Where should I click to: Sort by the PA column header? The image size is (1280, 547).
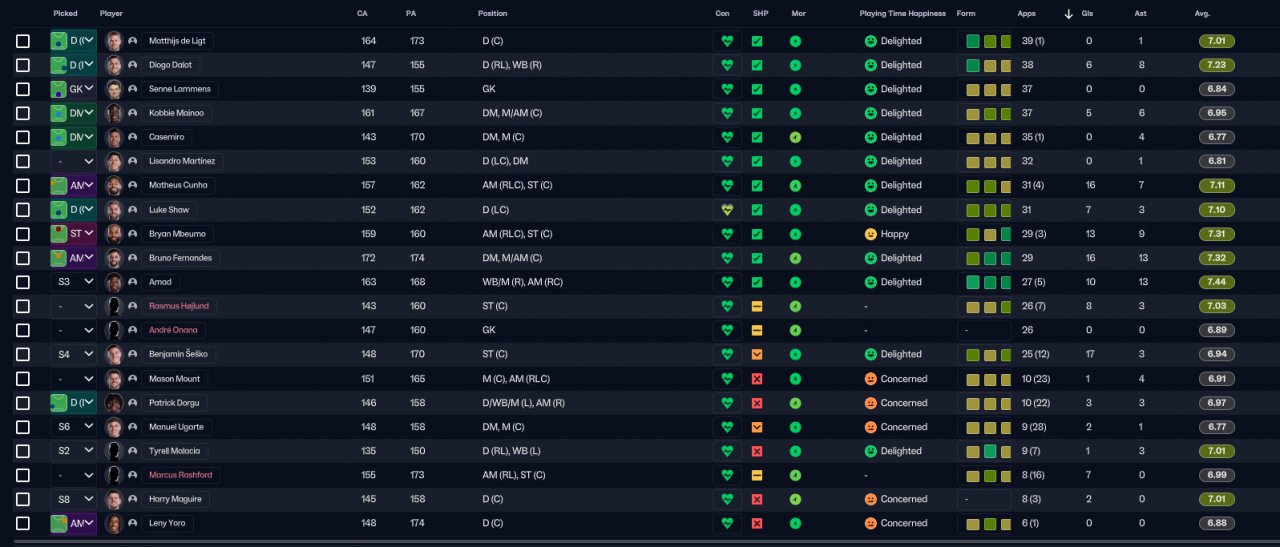[x=411, y=14]
